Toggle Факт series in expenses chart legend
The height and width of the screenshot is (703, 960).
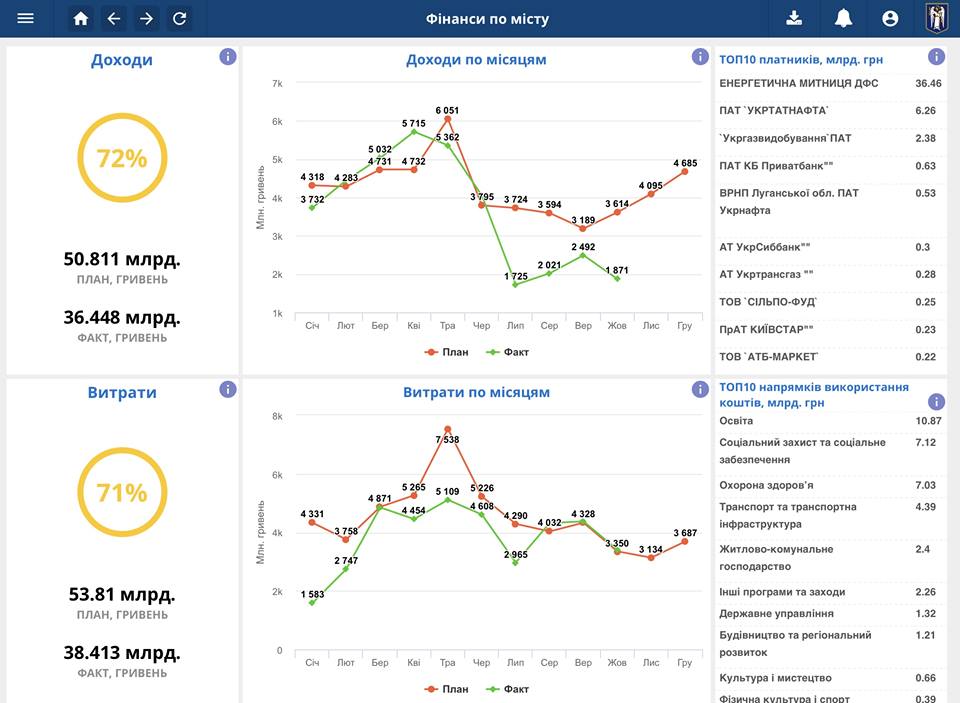pyautogui.click(x=507, y=689)
